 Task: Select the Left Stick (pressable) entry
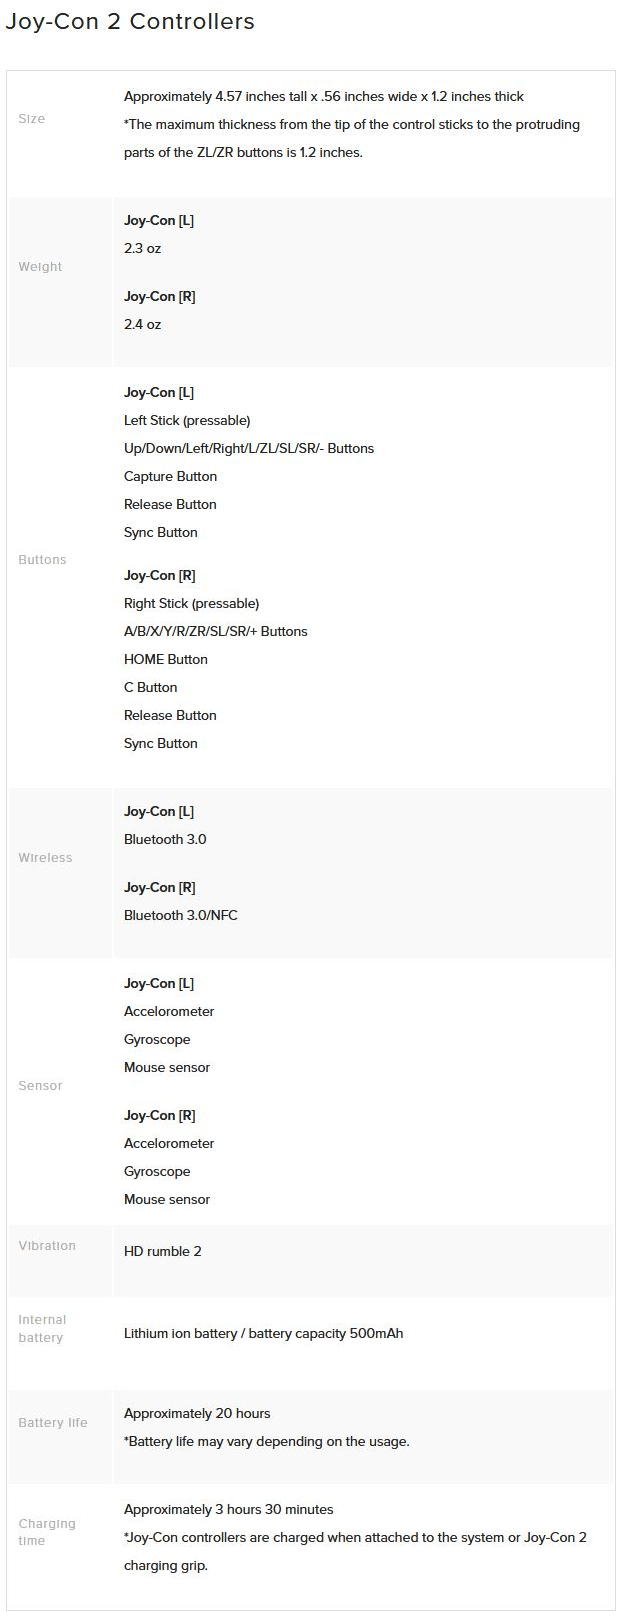point(187,421)
